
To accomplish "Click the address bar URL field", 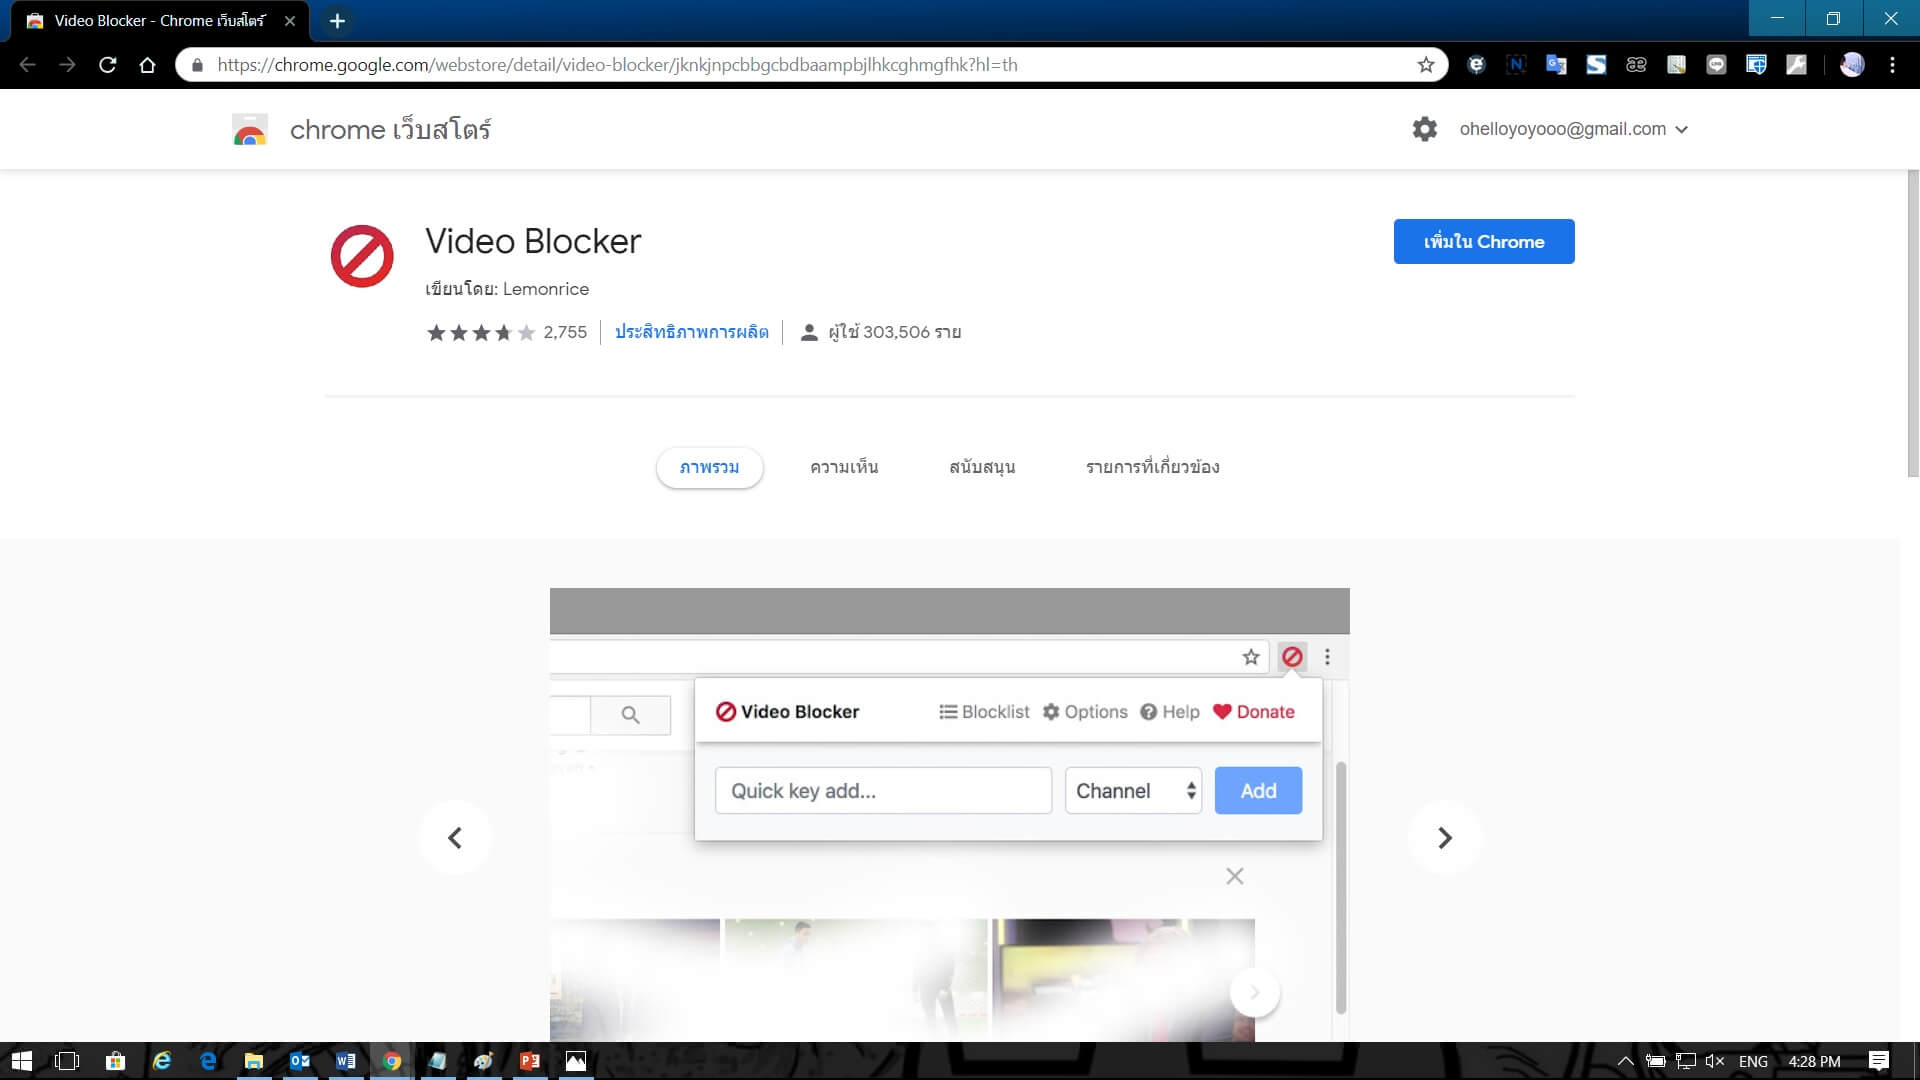I will 810,65.
